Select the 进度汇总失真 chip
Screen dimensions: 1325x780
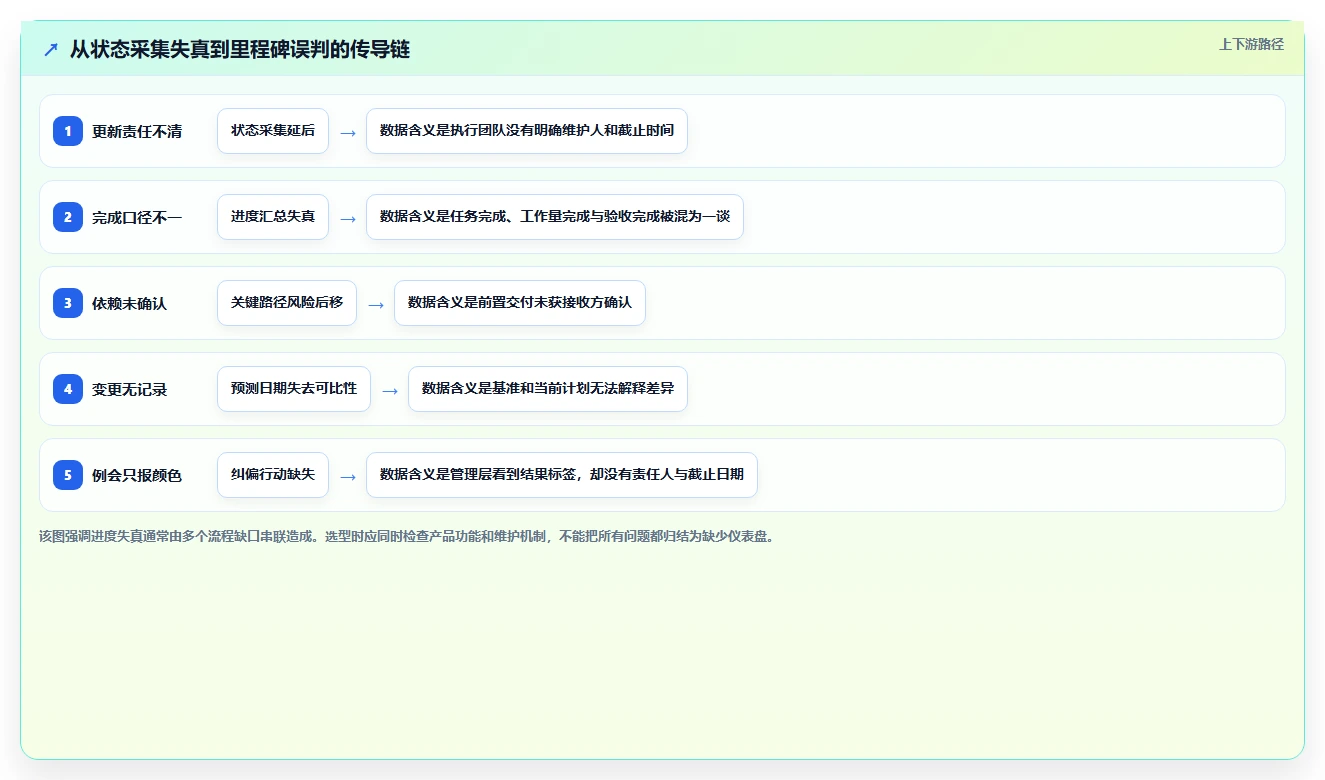tap(273, 217)
